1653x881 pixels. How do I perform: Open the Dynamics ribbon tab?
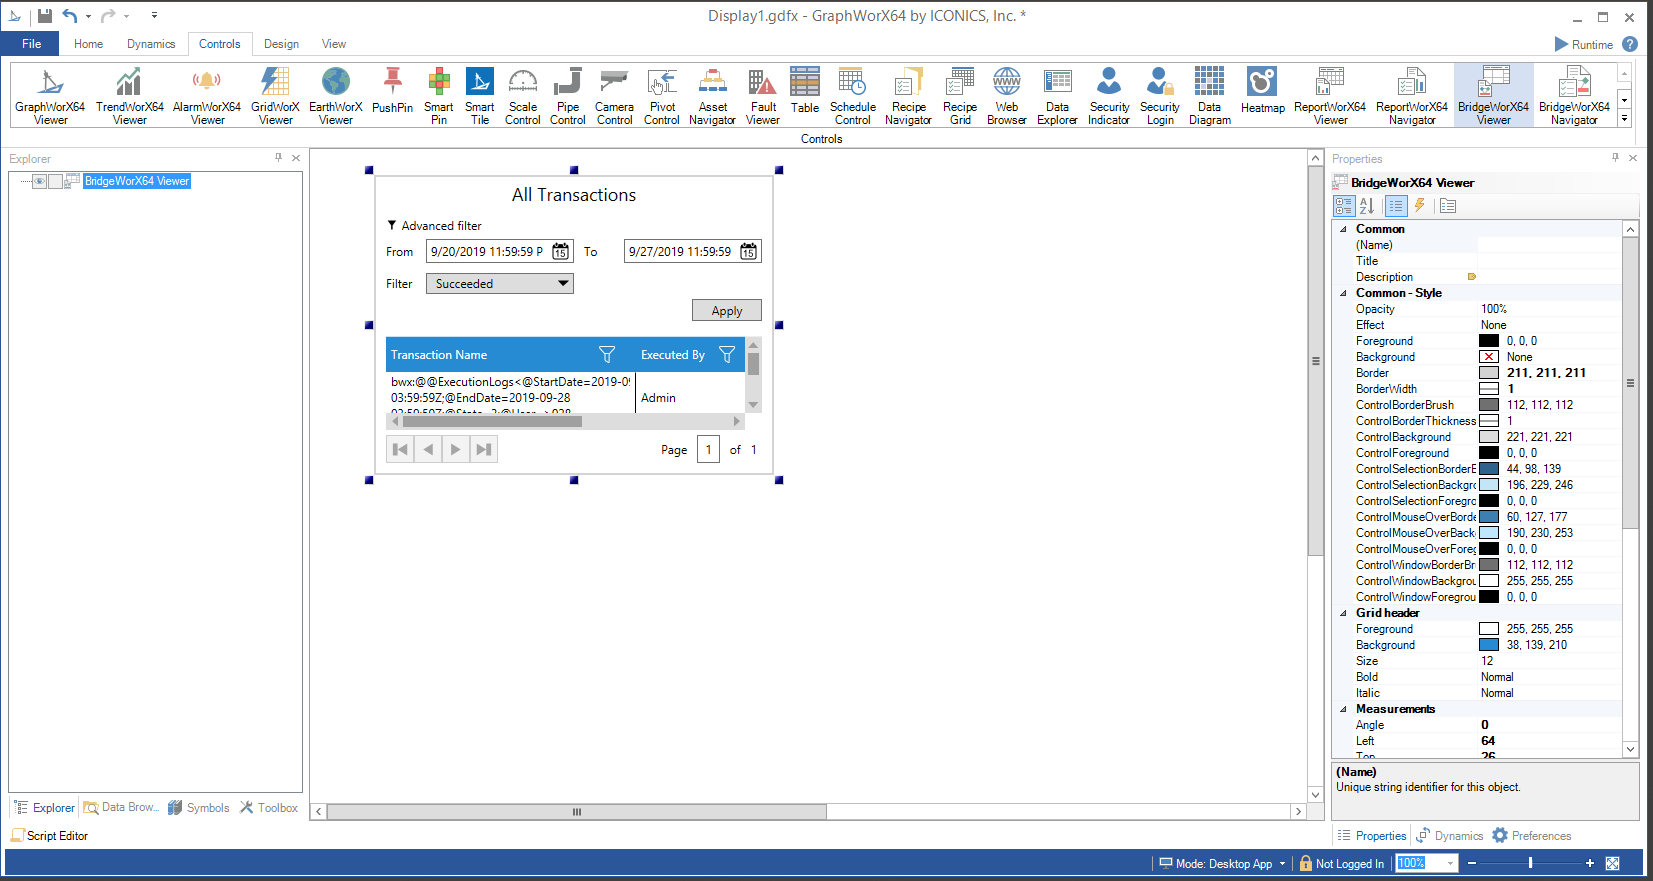[x=151, y=44]
